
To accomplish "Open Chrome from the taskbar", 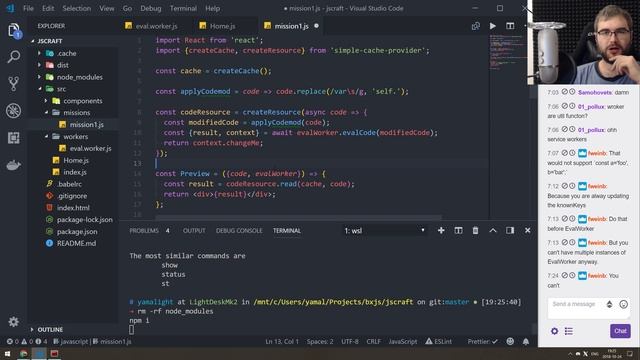I will [24, 354].
